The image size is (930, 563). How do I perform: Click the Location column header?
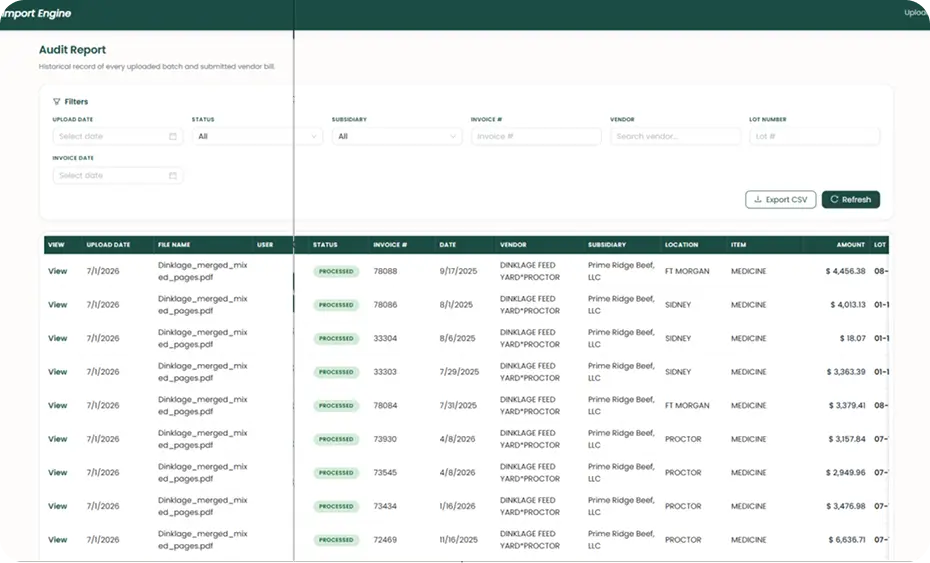click(x=681, y=245)
